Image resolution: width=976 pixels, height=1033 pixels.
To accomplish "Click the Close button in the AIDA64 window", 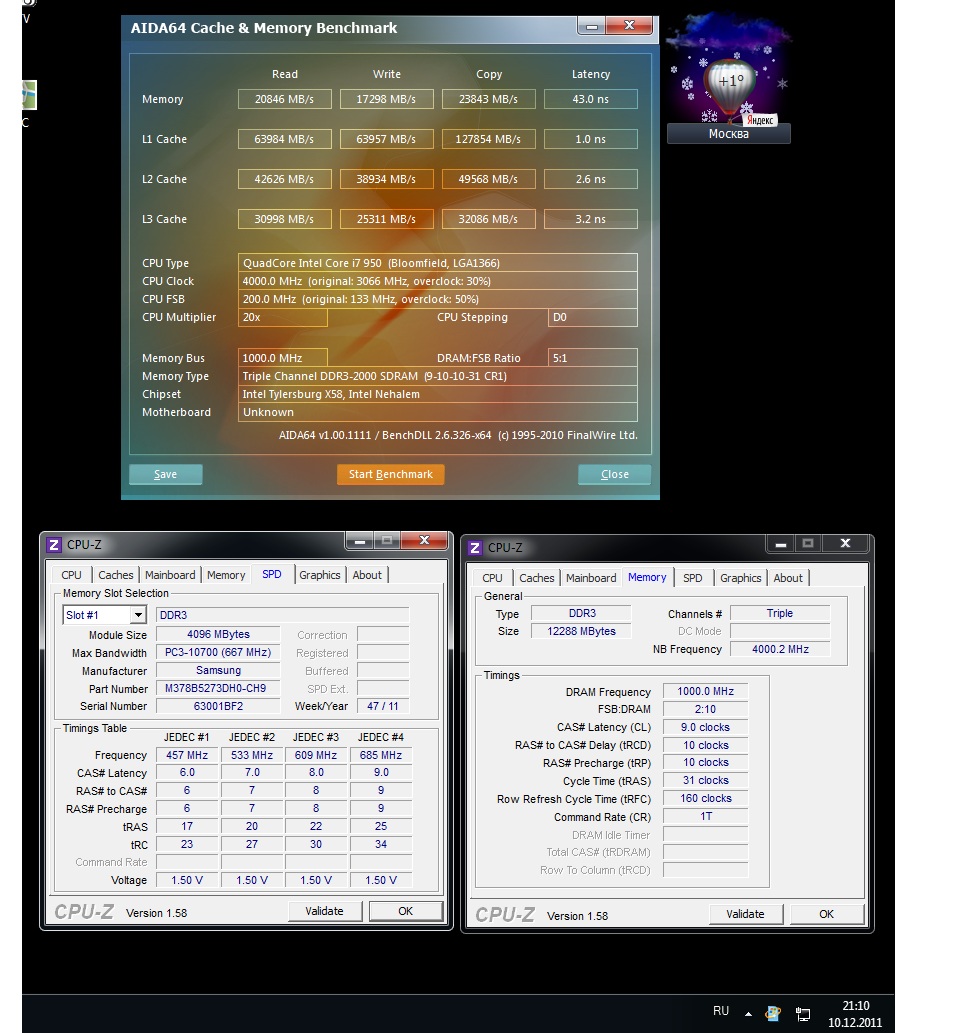I will pyautogui.click(x=615, y=474).
